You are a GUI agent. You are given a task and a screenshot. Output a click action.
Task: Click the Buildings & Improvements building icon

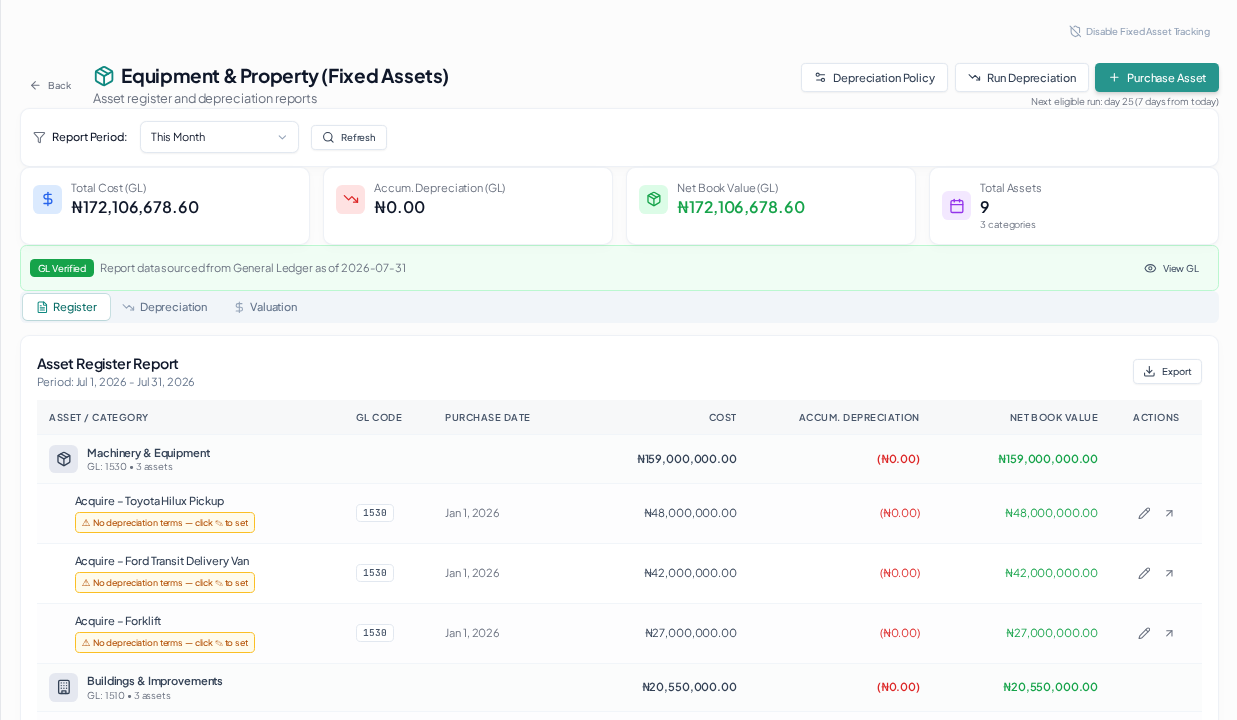pos(64,687)
